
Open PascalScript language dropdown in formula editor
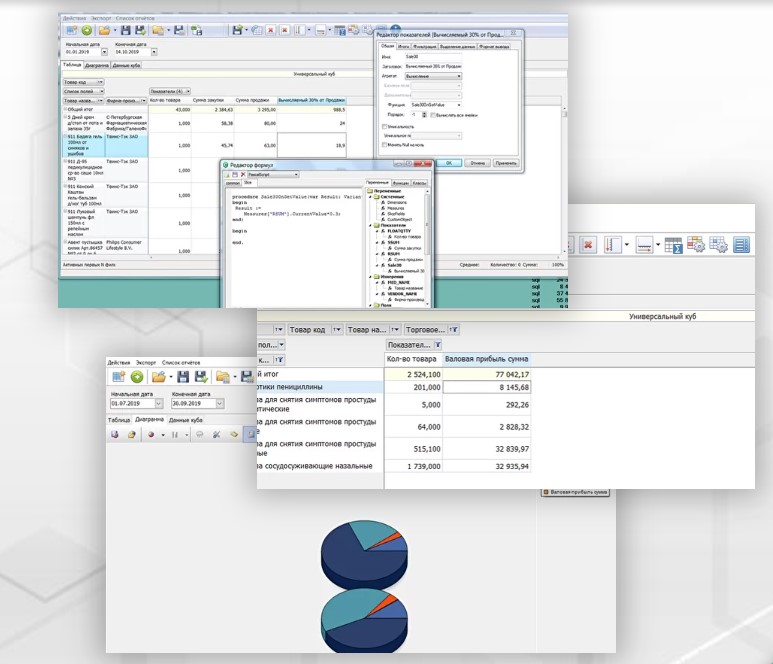point(296,175)
